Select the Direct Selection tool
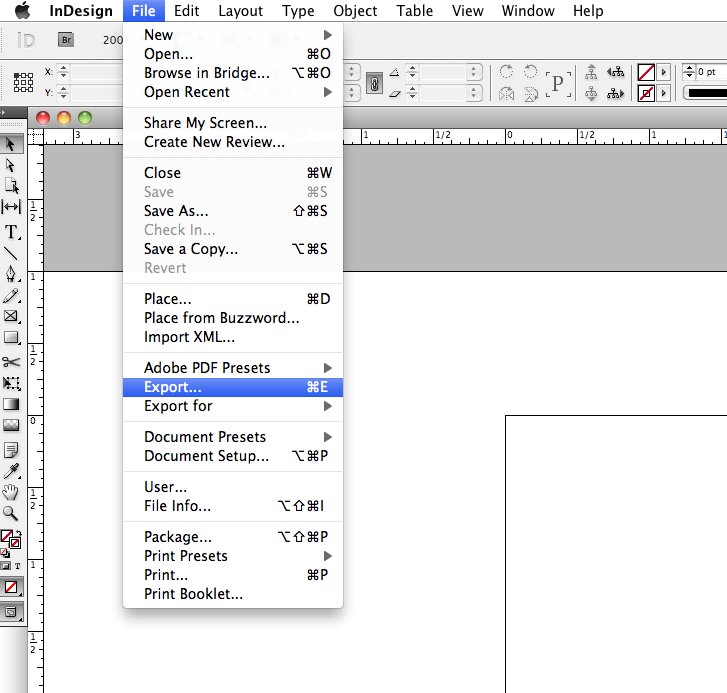 [11, 165]
